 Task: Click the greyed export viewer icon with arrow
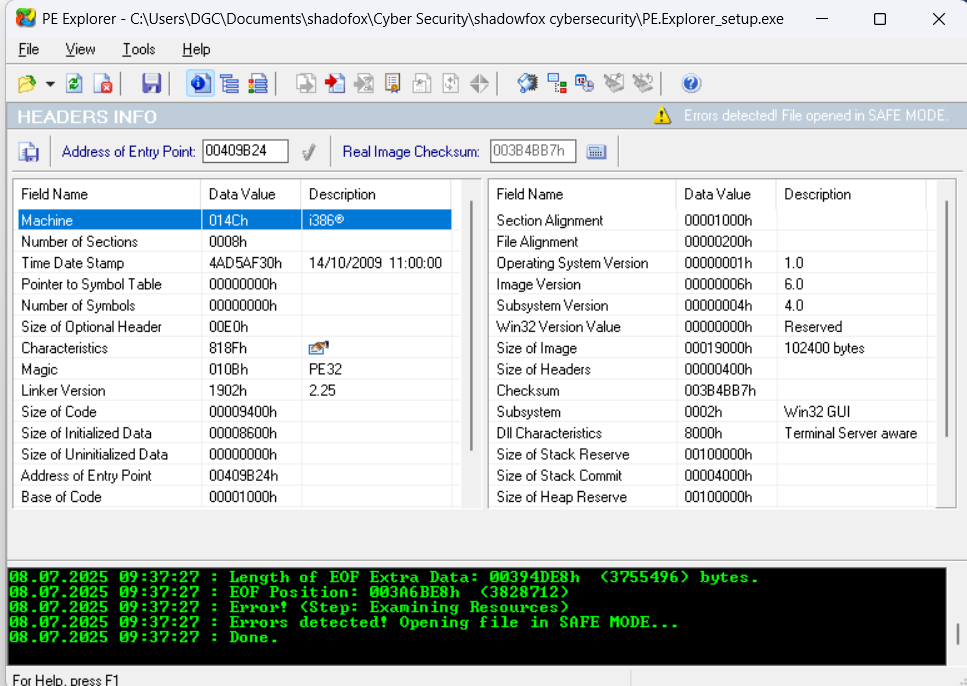point(306,83)
